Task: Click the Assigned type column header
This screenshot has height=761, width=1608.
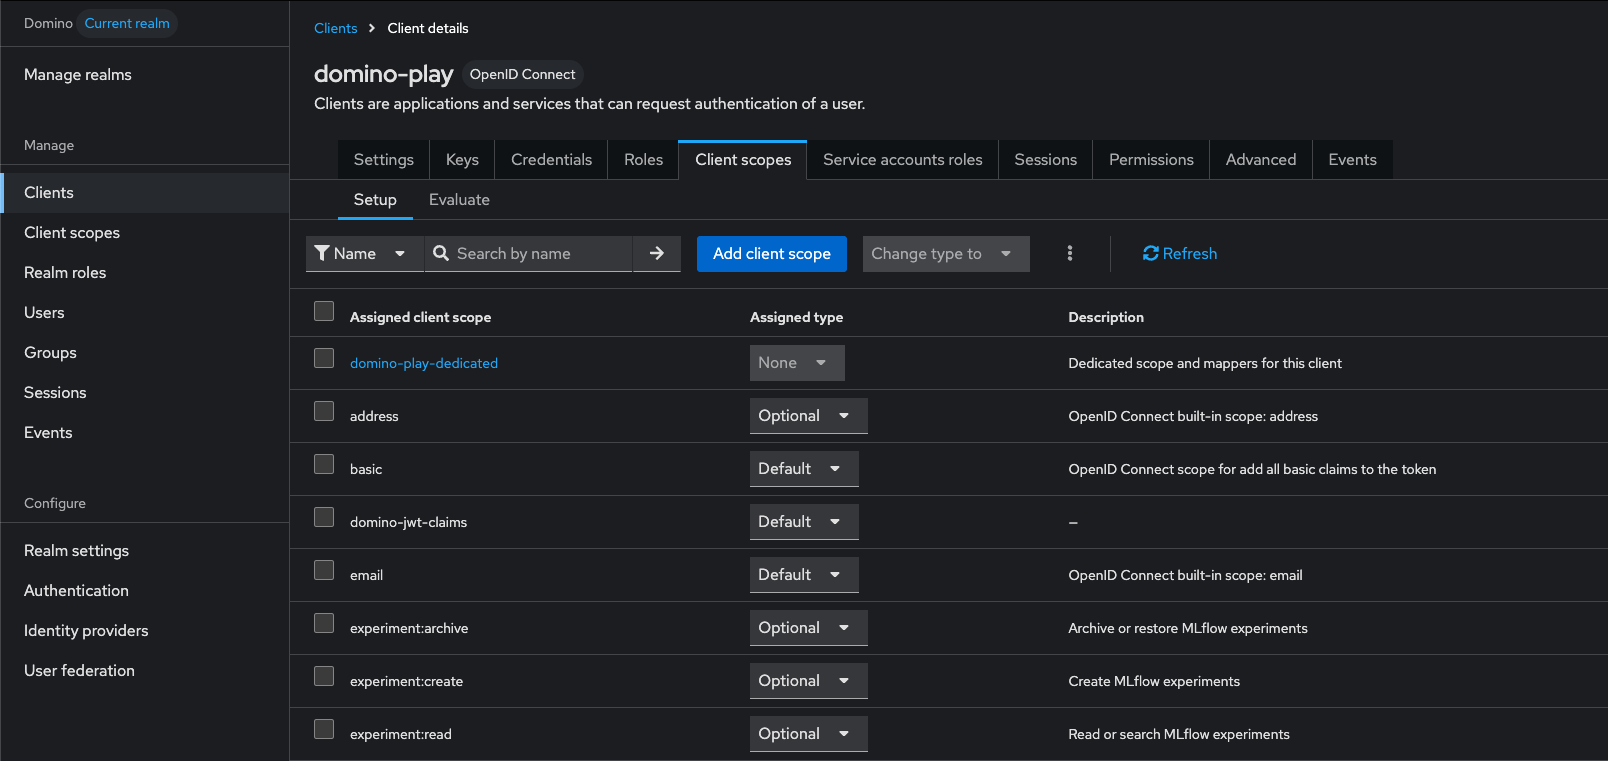Action: (x=796, y=317)
